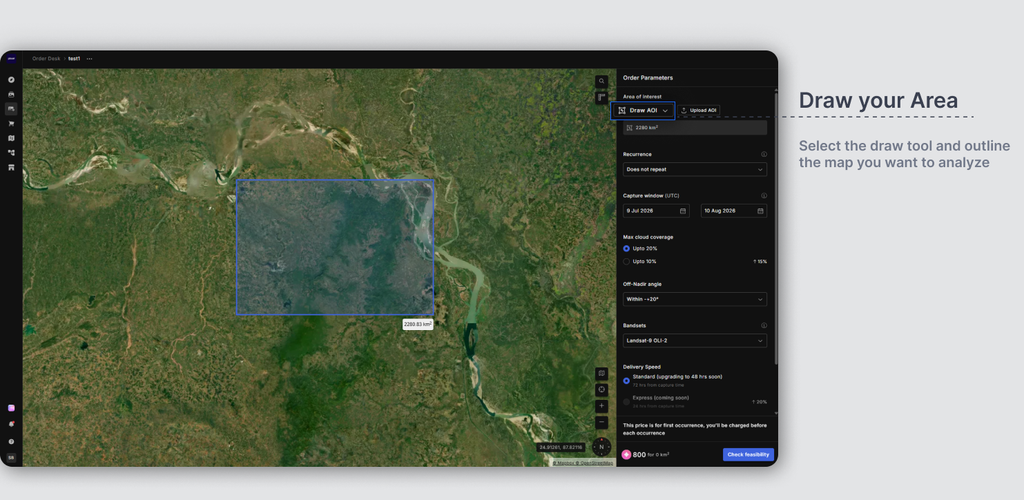The width and height of the screenshot is (1024, 500).
Task: Click the start date field 9 Jul 2026
Action: 656,211
